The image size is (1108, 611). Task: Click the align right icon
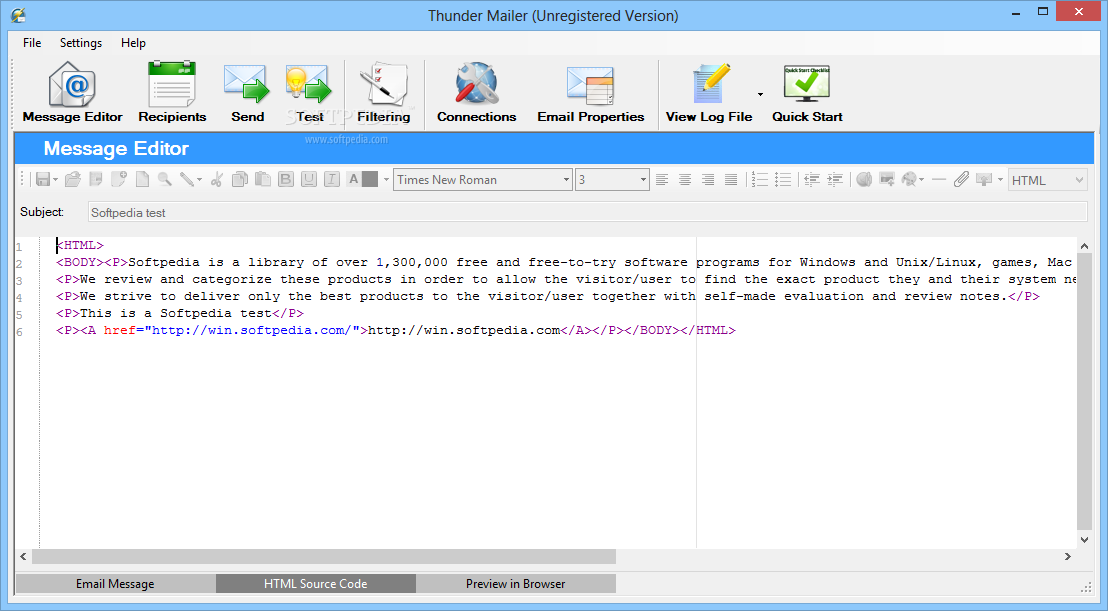(x=708, y=179)
